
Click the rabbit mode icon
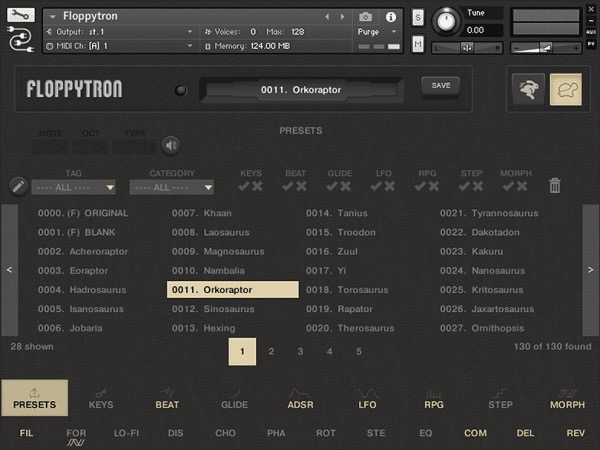[x=528, y=89]
